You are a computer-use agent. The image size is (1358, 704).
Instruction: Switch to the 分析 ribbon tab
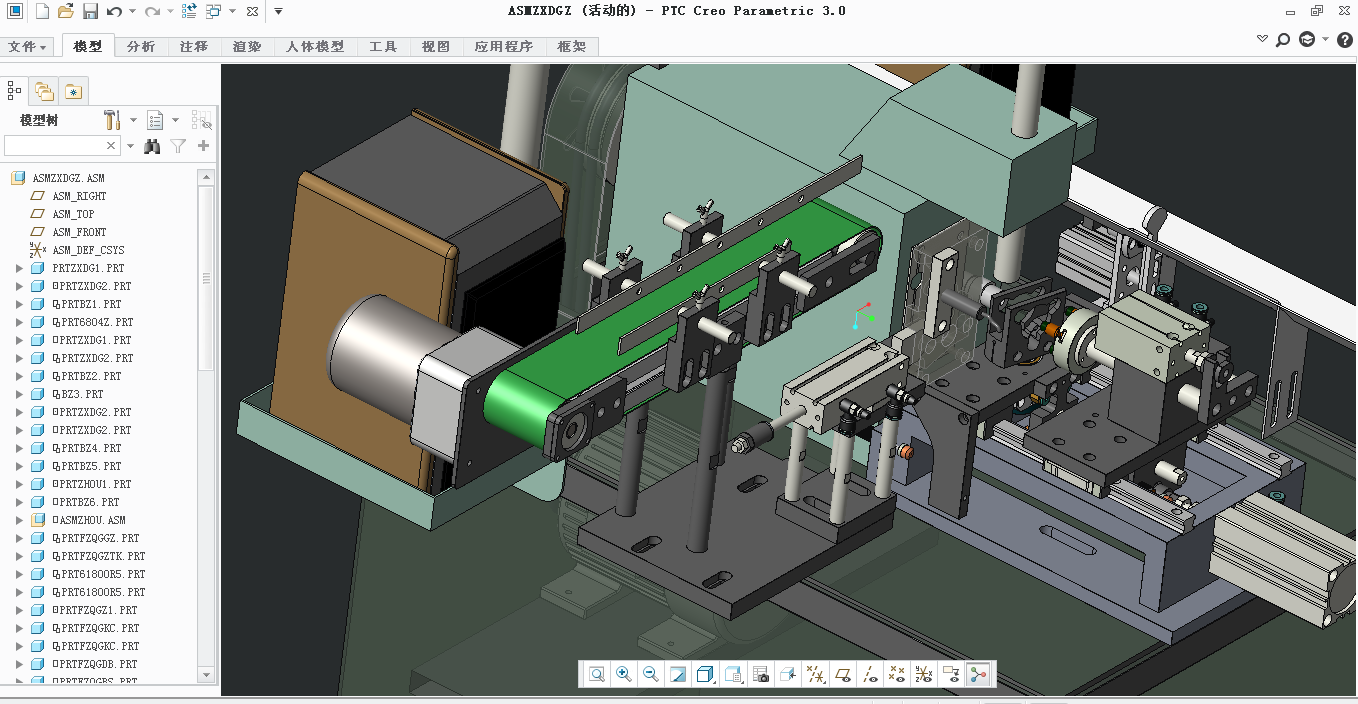[x=141, y=47]
